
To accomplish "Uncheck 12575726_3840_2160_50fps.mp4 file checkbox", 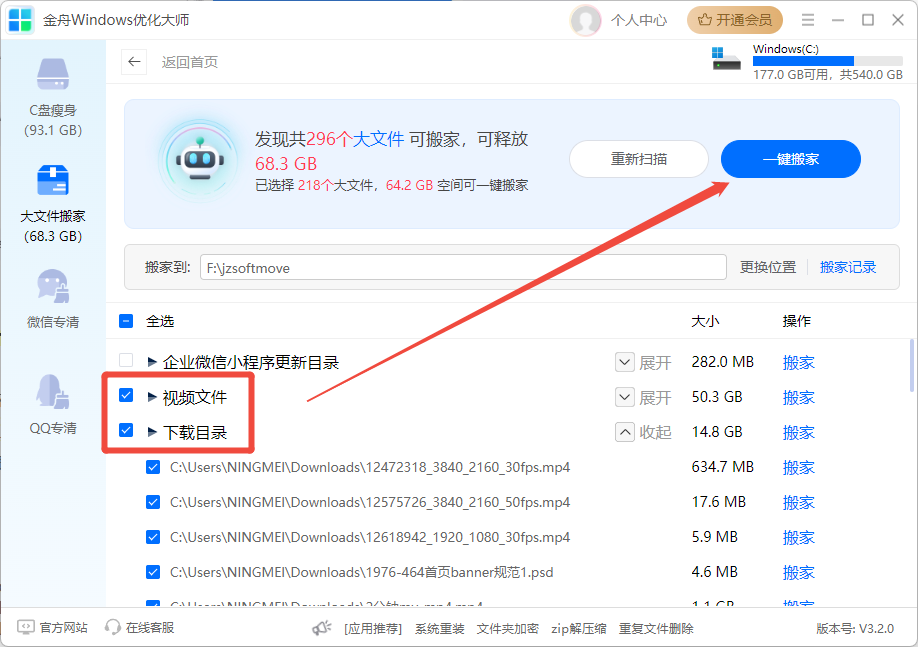I will click(153, 502).
